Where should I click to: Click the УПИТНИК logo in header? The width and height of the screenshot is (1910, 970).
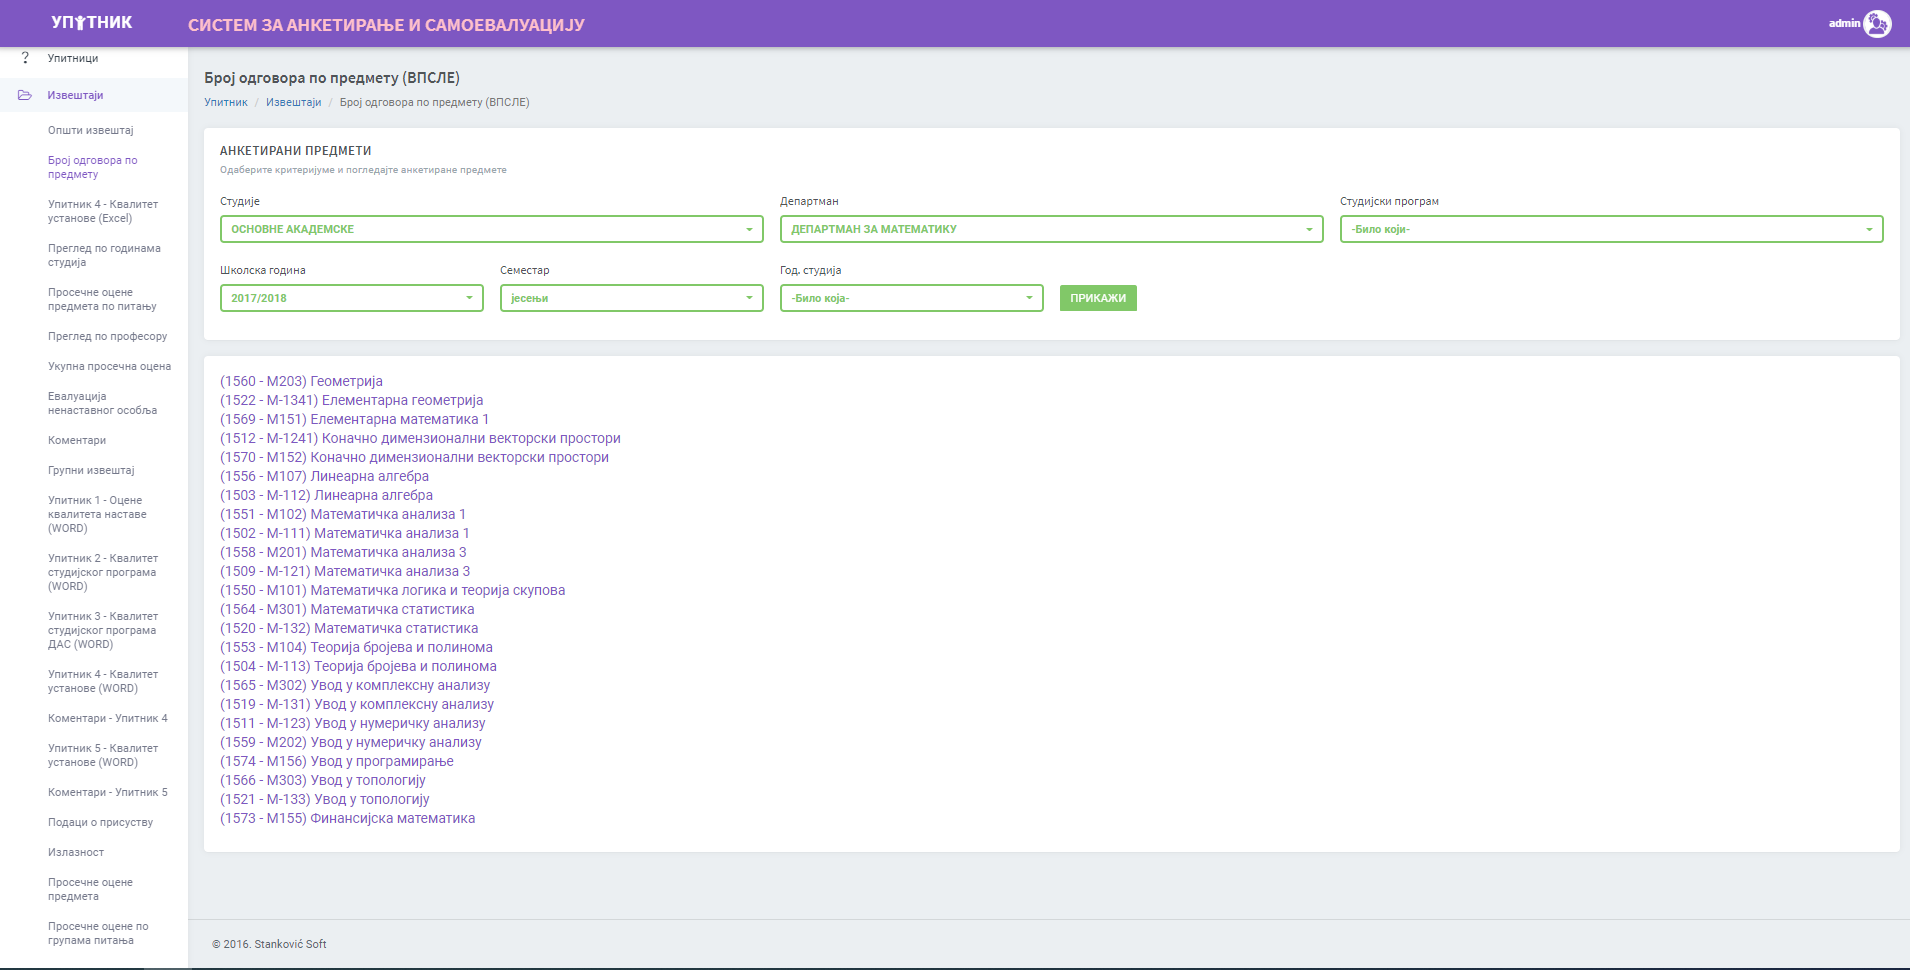pyautogui.click(x=92, y=23)
